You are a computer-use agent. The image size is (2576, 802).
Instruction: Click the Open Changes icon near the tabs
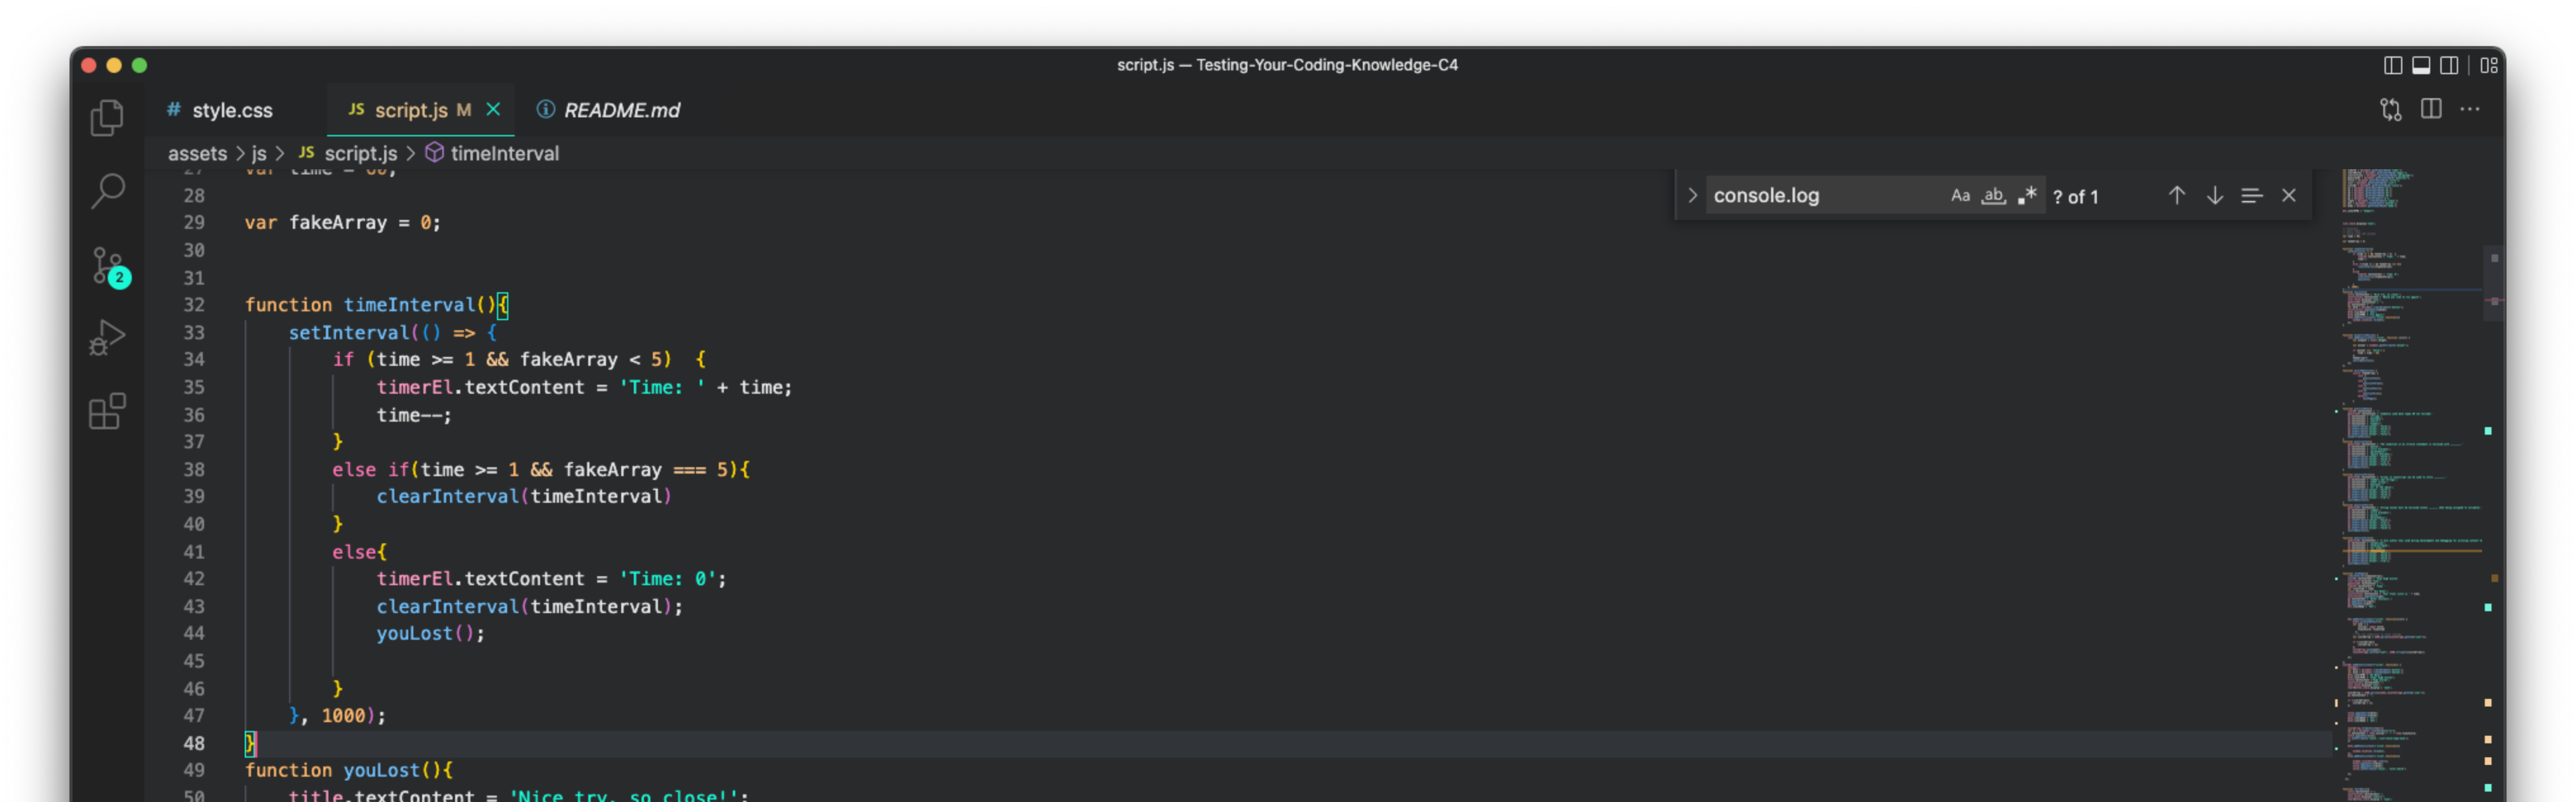tap(2391, 110)
